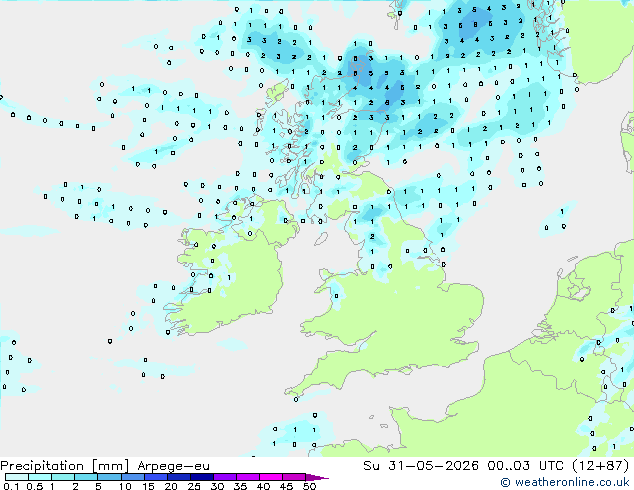The width and height of the screenshot is (634, 490).
Task: Click the "Precipitation [mm]" title text
Action: point(65,466)
